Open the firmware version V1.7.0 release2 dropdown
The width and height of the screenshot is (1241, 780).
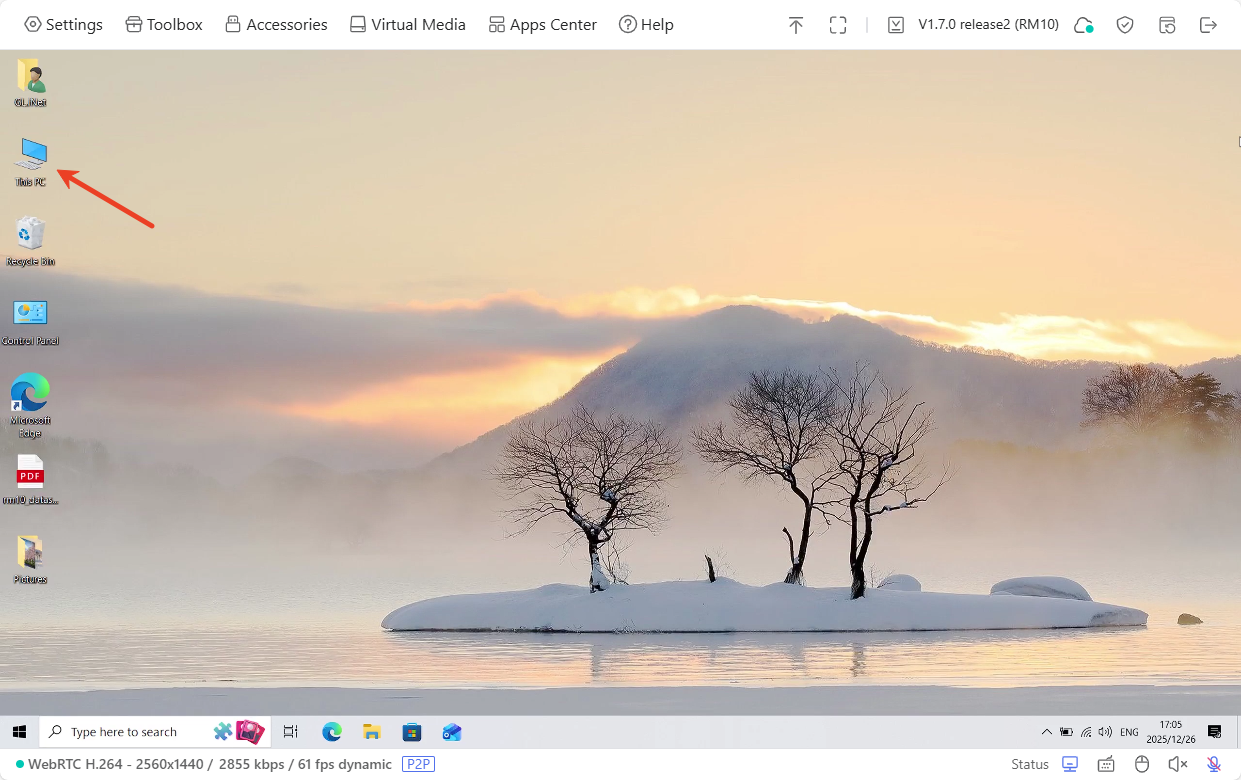point(975,25)
